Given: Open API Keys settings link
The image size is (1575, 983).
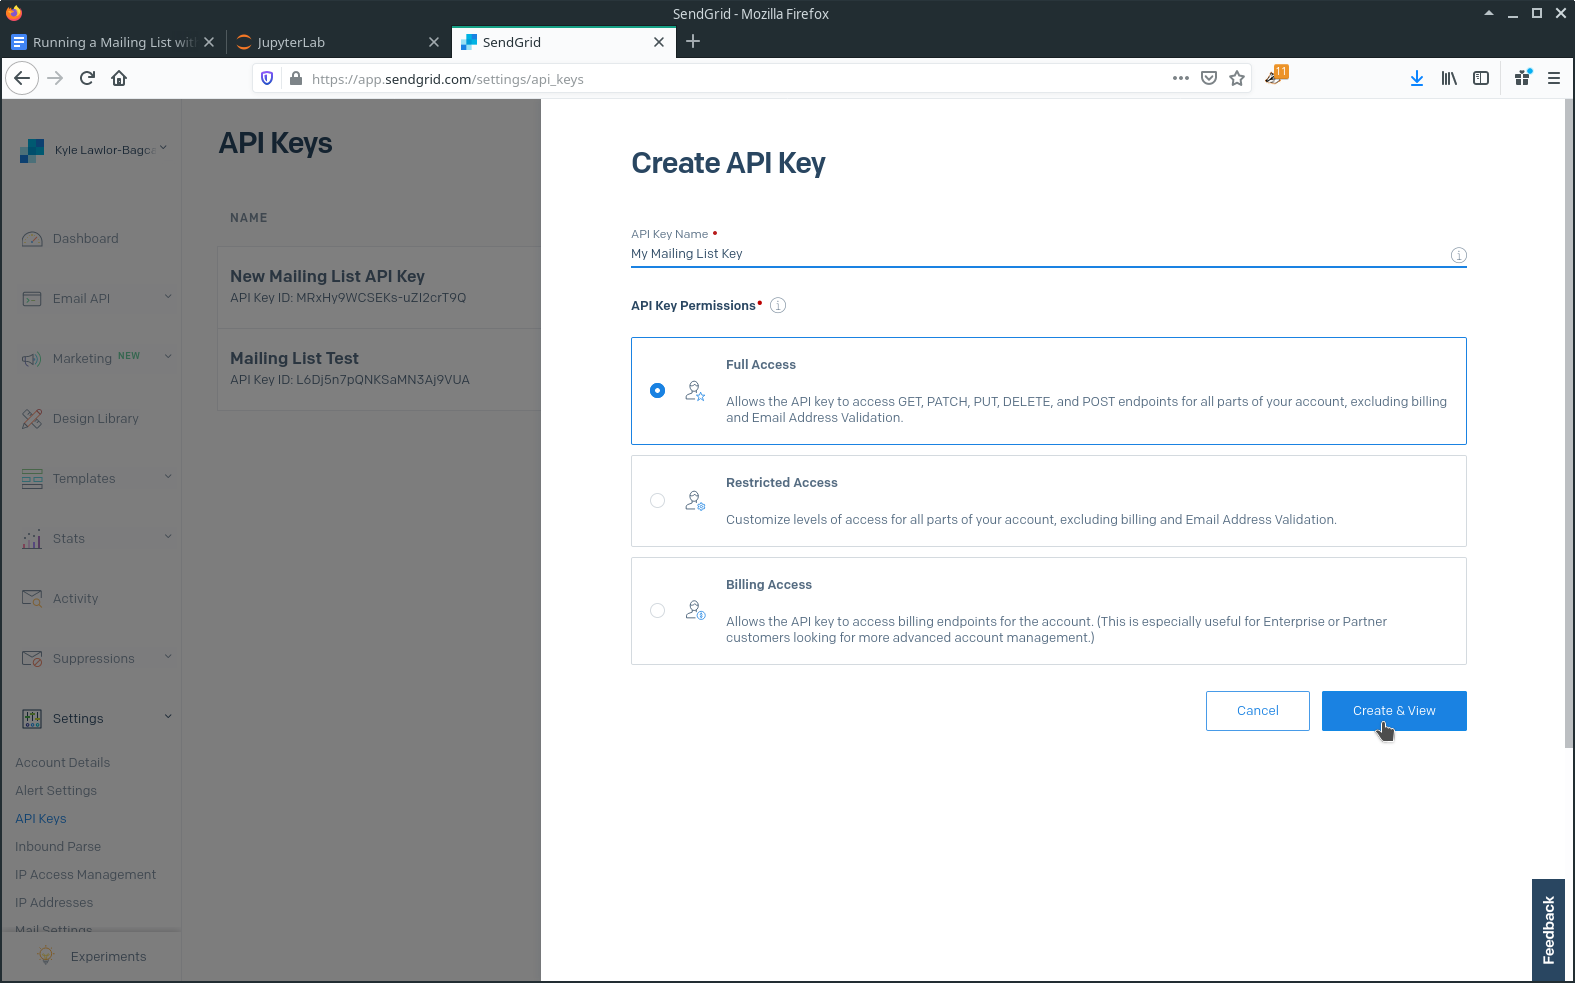Looking at the screenshot, I should [41, 819].
